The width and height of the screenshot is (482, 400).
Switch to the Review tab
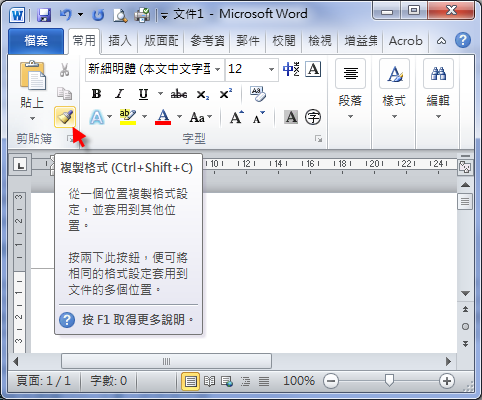coord(284,41)
